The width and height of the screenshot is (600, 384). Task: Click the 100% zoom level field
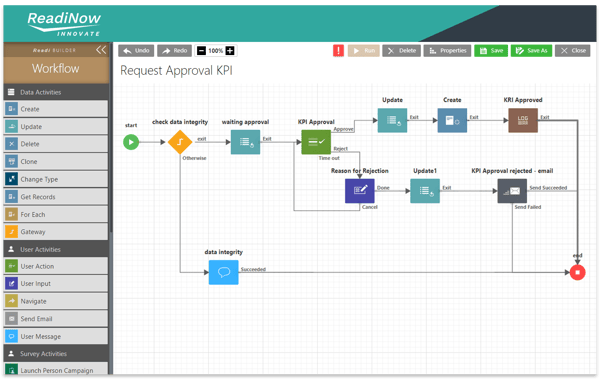point(216,50)
